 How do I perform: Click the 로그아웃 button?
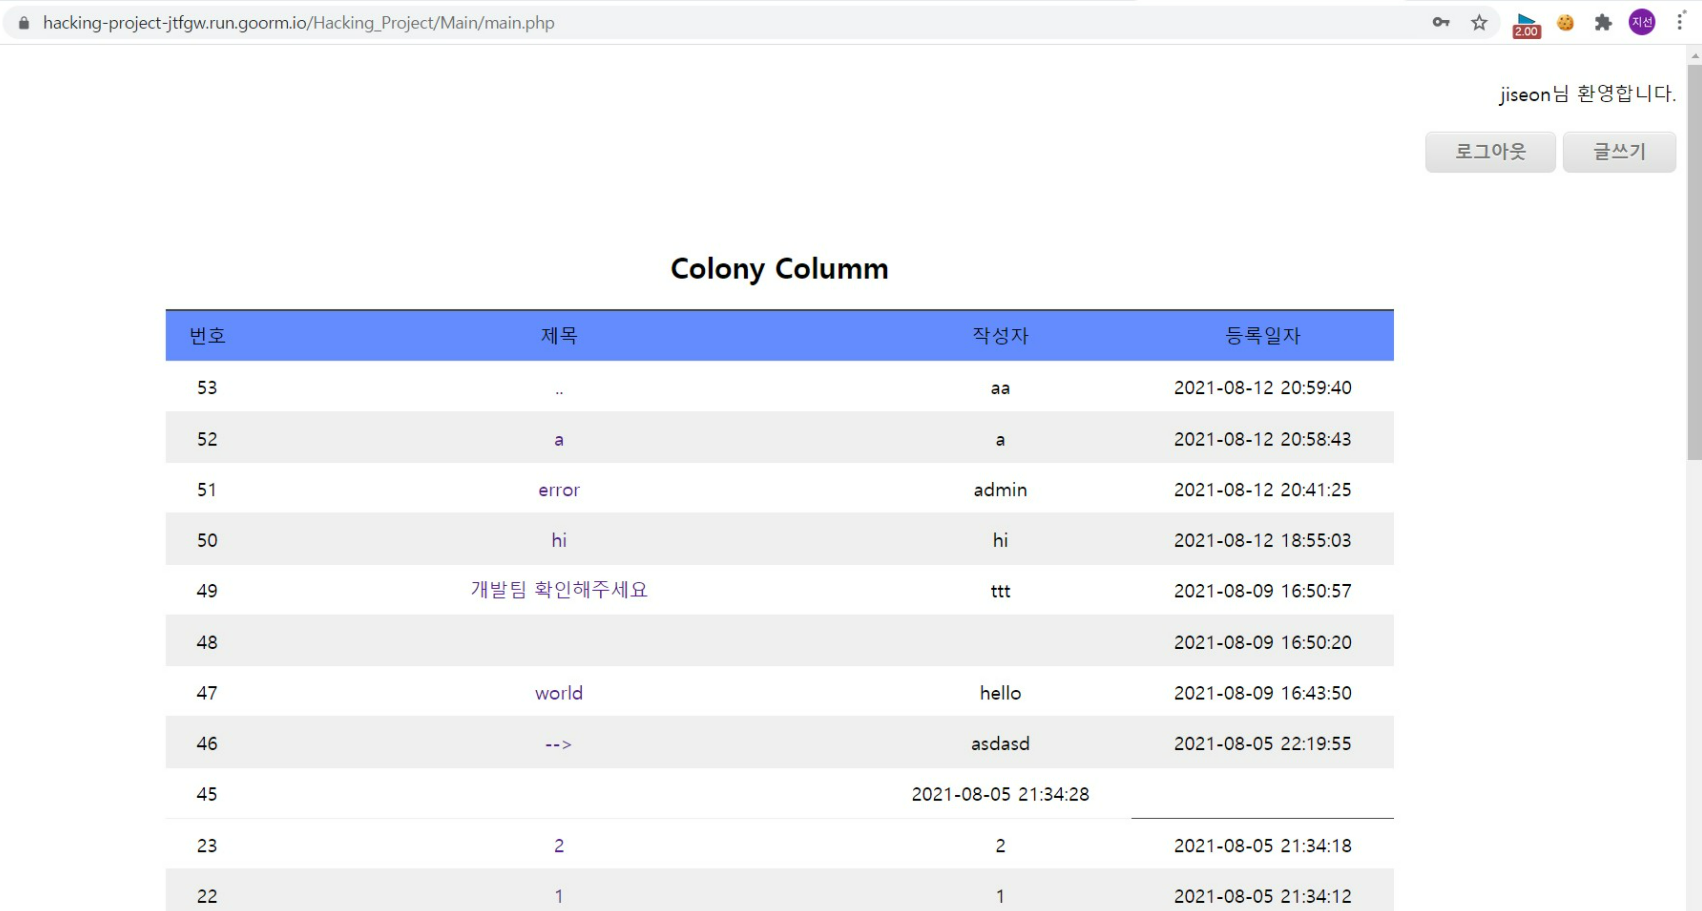tap(1490, 152)
